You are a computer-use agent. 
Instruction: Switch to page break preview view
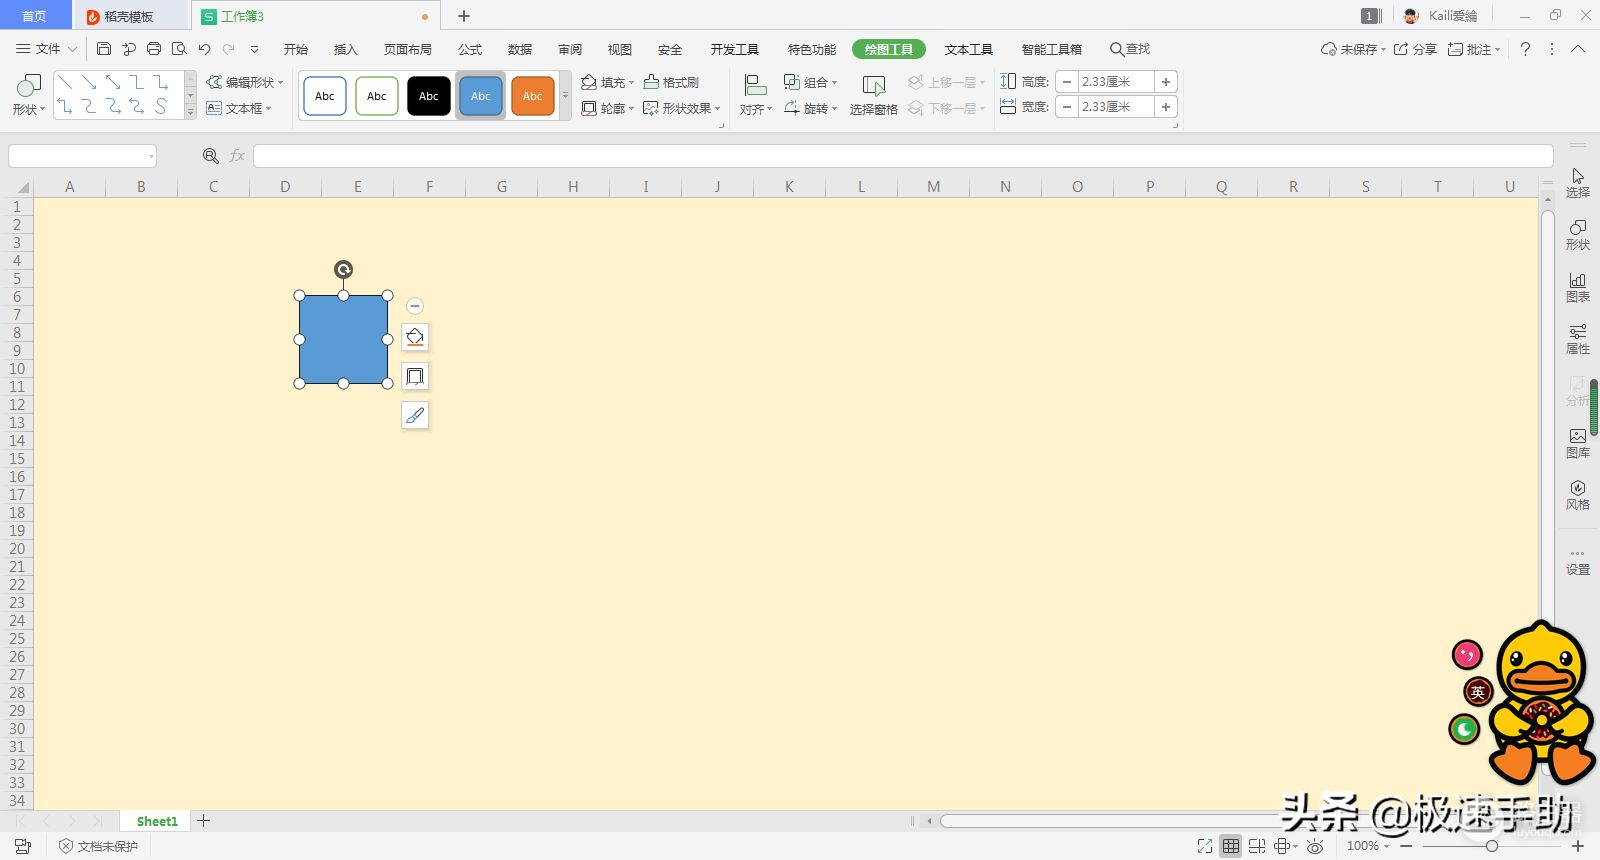click(1257, 846)
